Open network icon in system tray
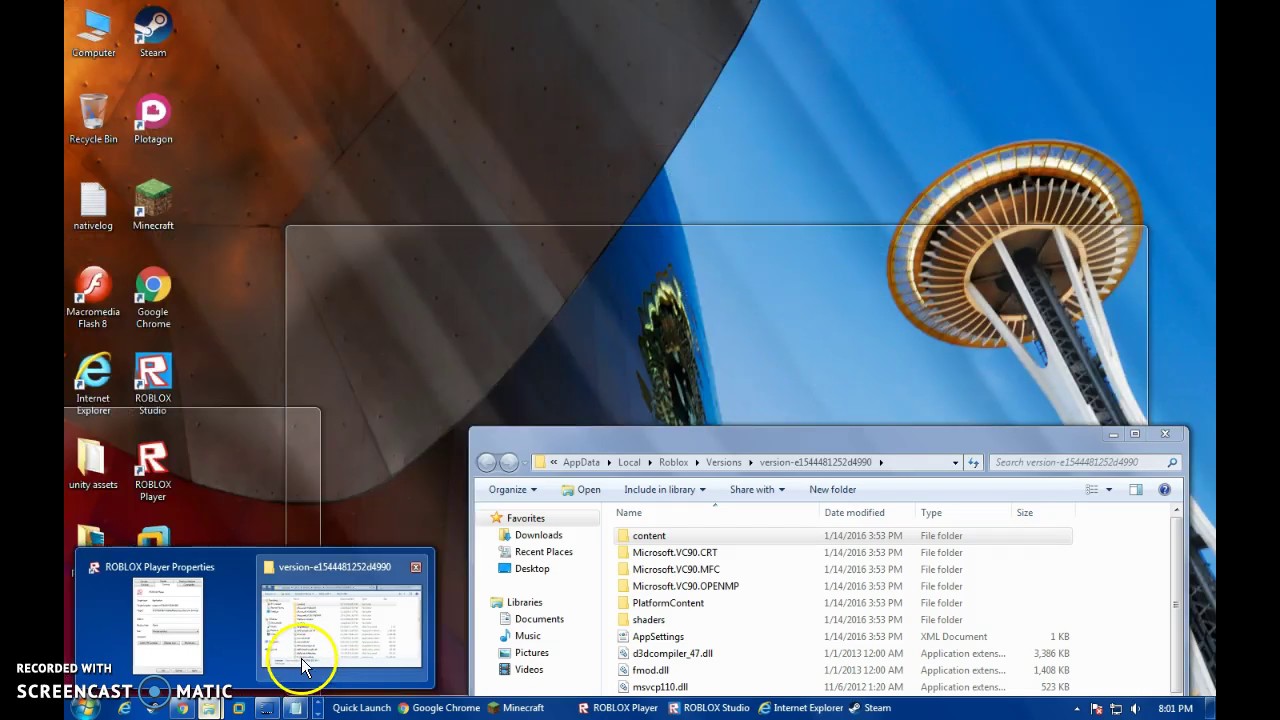 (x=1116, y=708)
